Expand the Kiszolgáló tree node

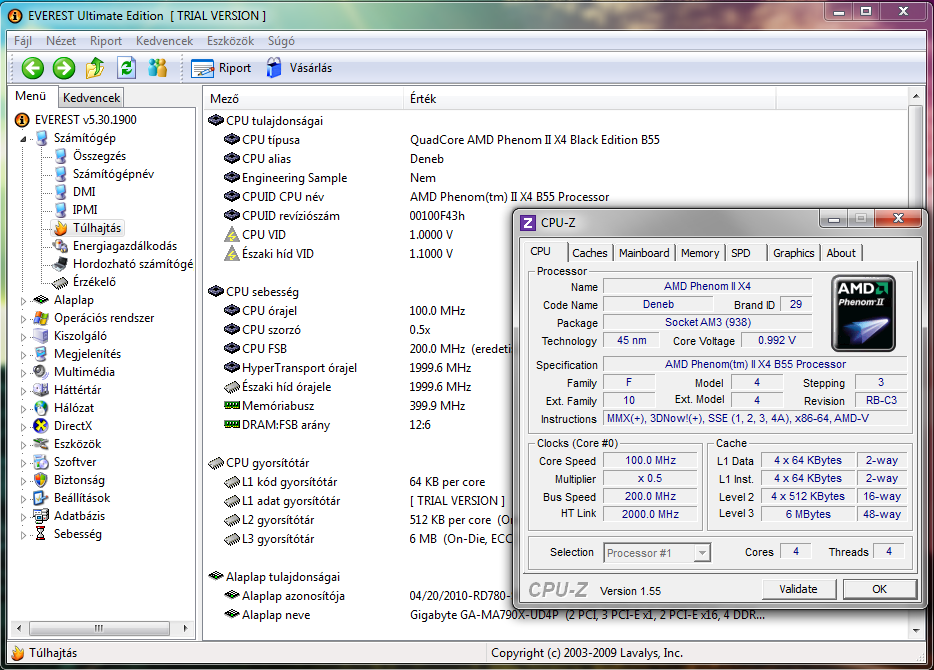23,336
